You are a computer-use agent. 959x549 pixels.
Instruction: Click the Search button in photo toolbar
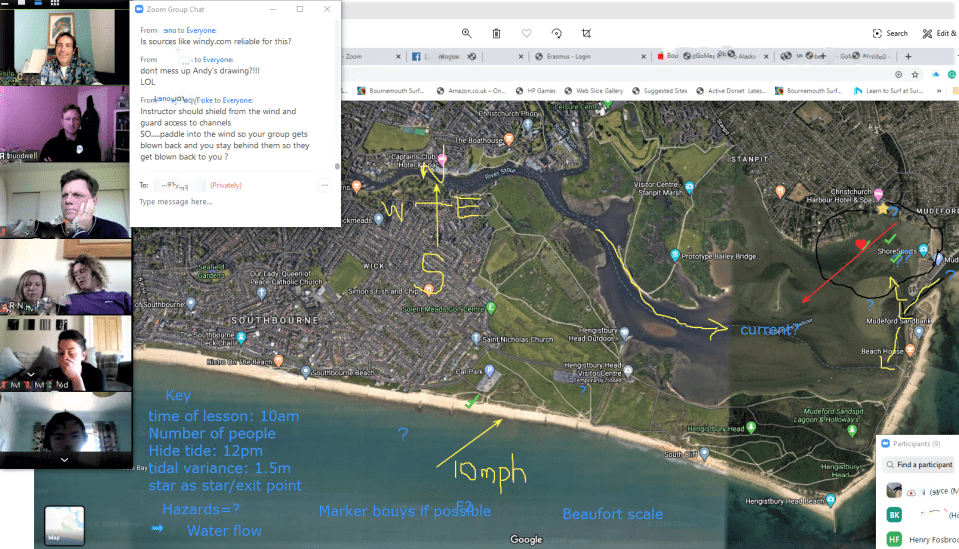tap(890, 33)
